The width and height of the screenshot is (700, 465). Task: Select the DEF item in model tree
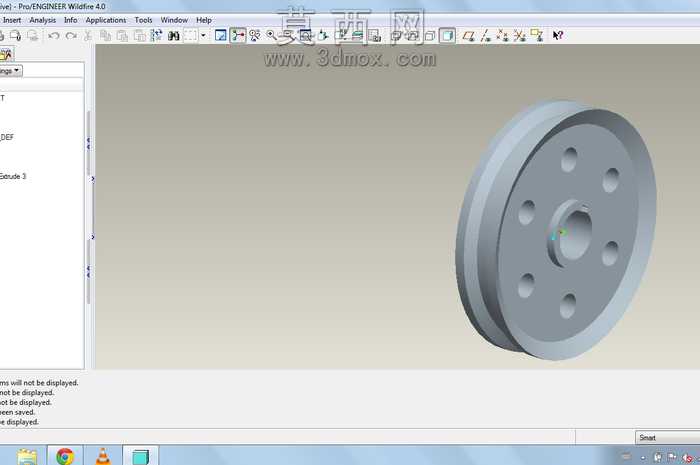7,137
